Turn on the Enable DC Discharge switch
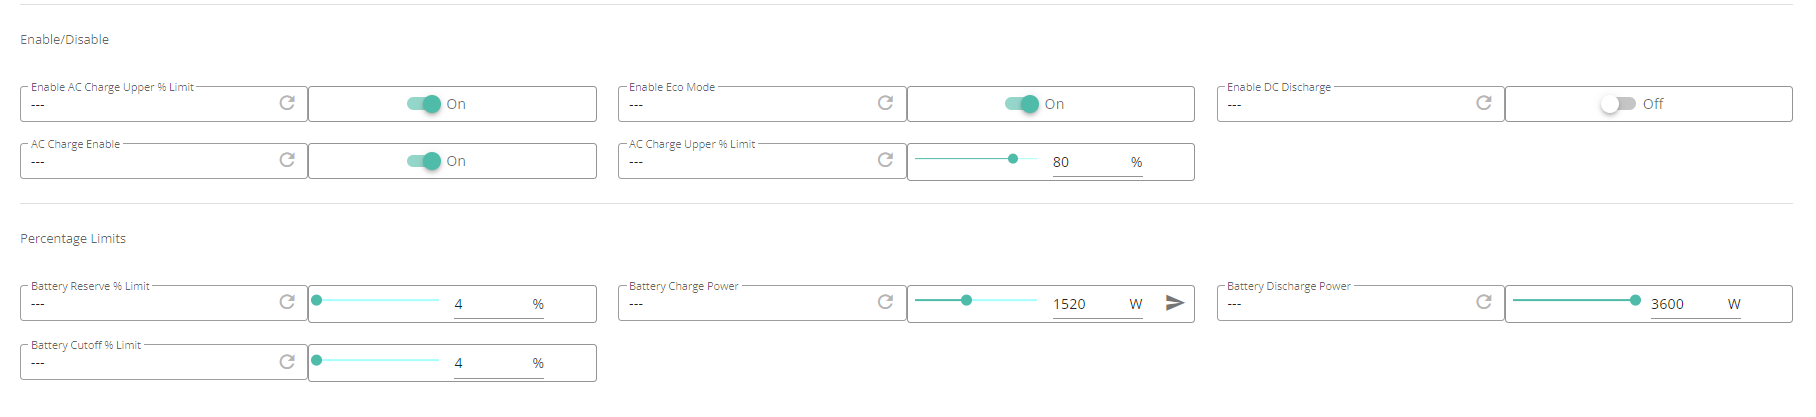Image resolution: width=1816 pixels, height=417 pixels. pos(1618,104)
